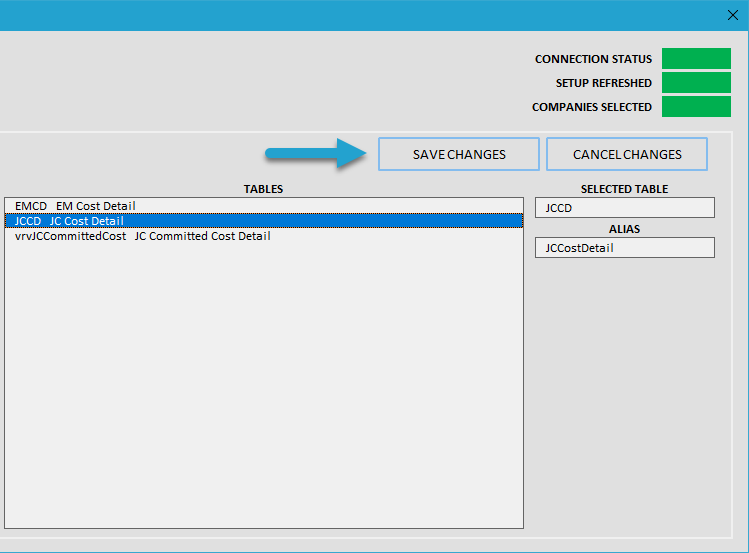Select the JCCD JC Cost Detail row

coord(264,221)
